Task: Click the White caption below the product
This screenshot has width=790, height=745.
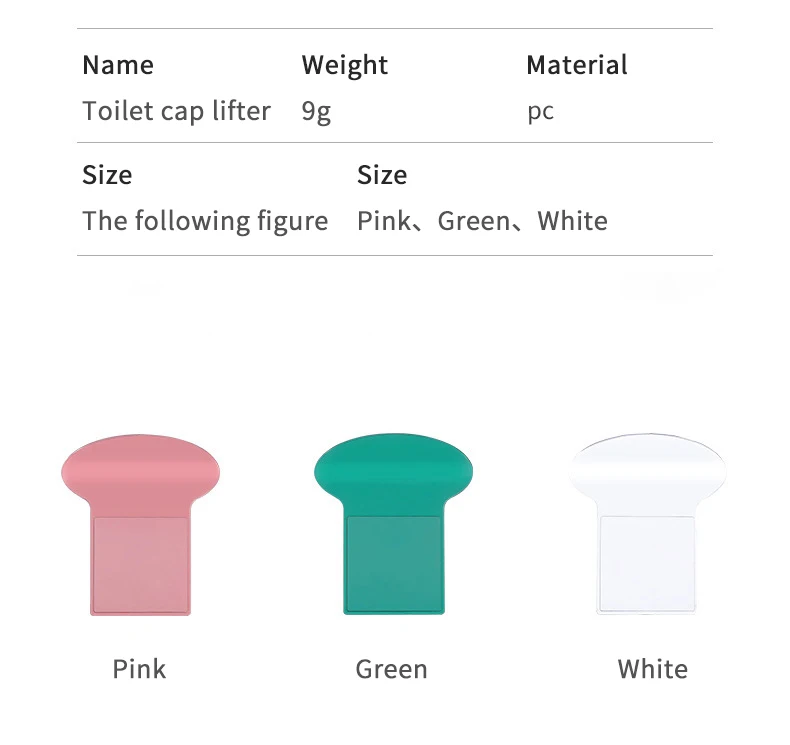Action: point(652,669)
